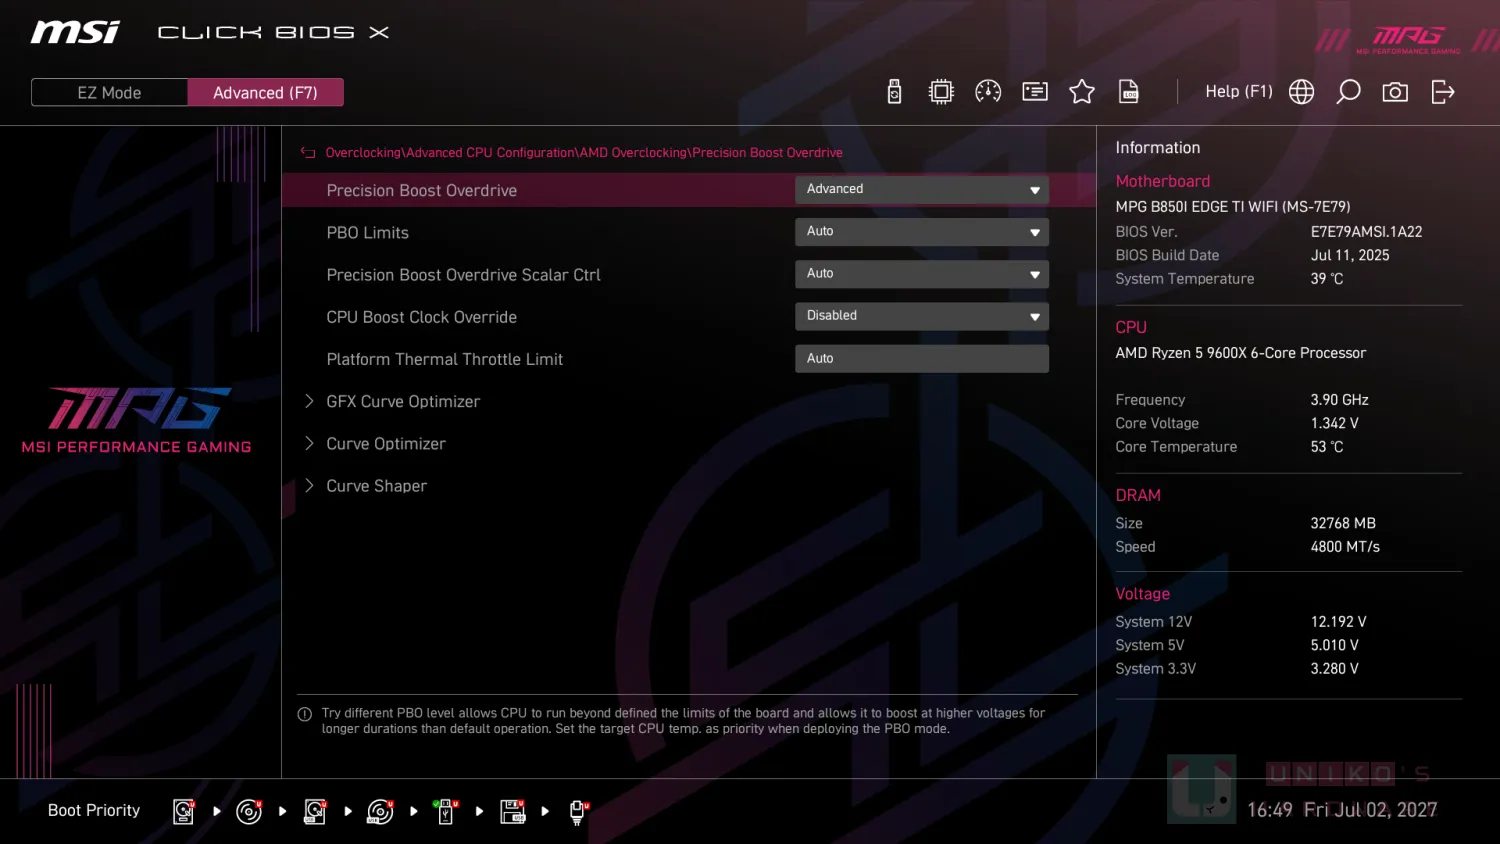Image resolution: width=1500 pixels, height=844 pixels.
Task: Select Precision Boost Overdrive Scalar Ctrl label
Action: click(x=463, y=275)
